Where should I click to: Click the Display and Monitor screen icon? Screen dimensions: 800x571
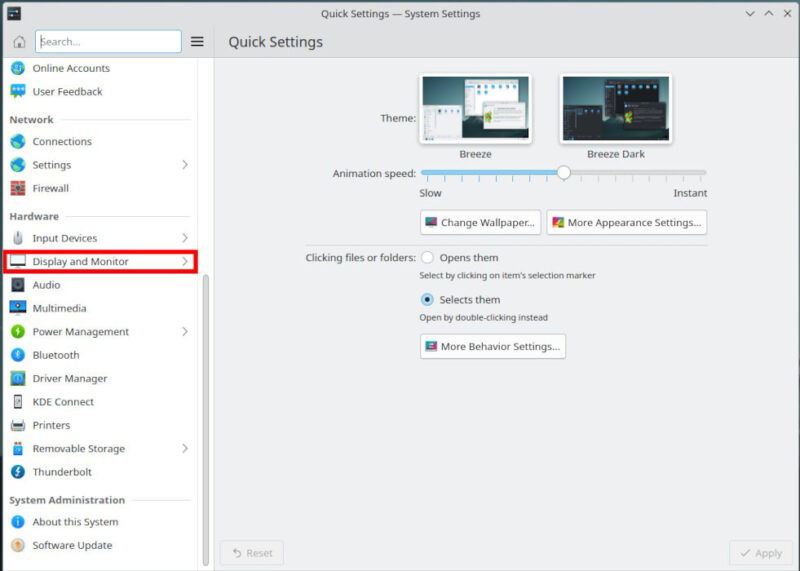[18, 261]
